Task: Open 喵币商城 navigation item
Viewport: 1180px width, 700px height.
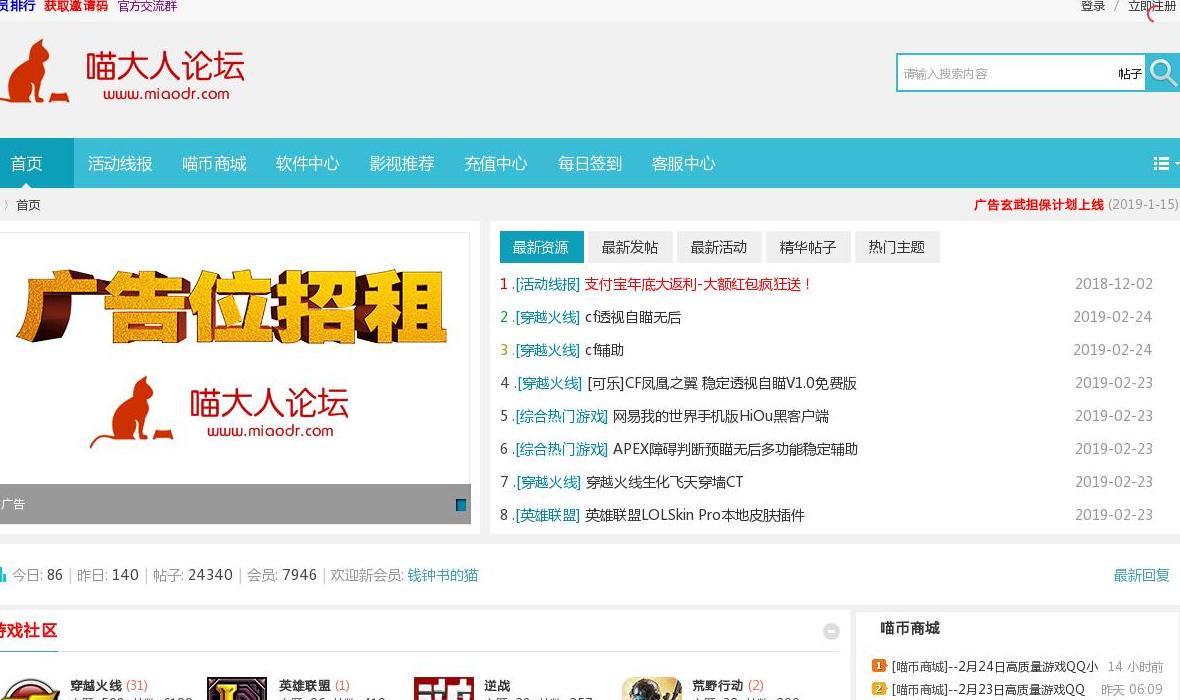Action: point(214,163)
